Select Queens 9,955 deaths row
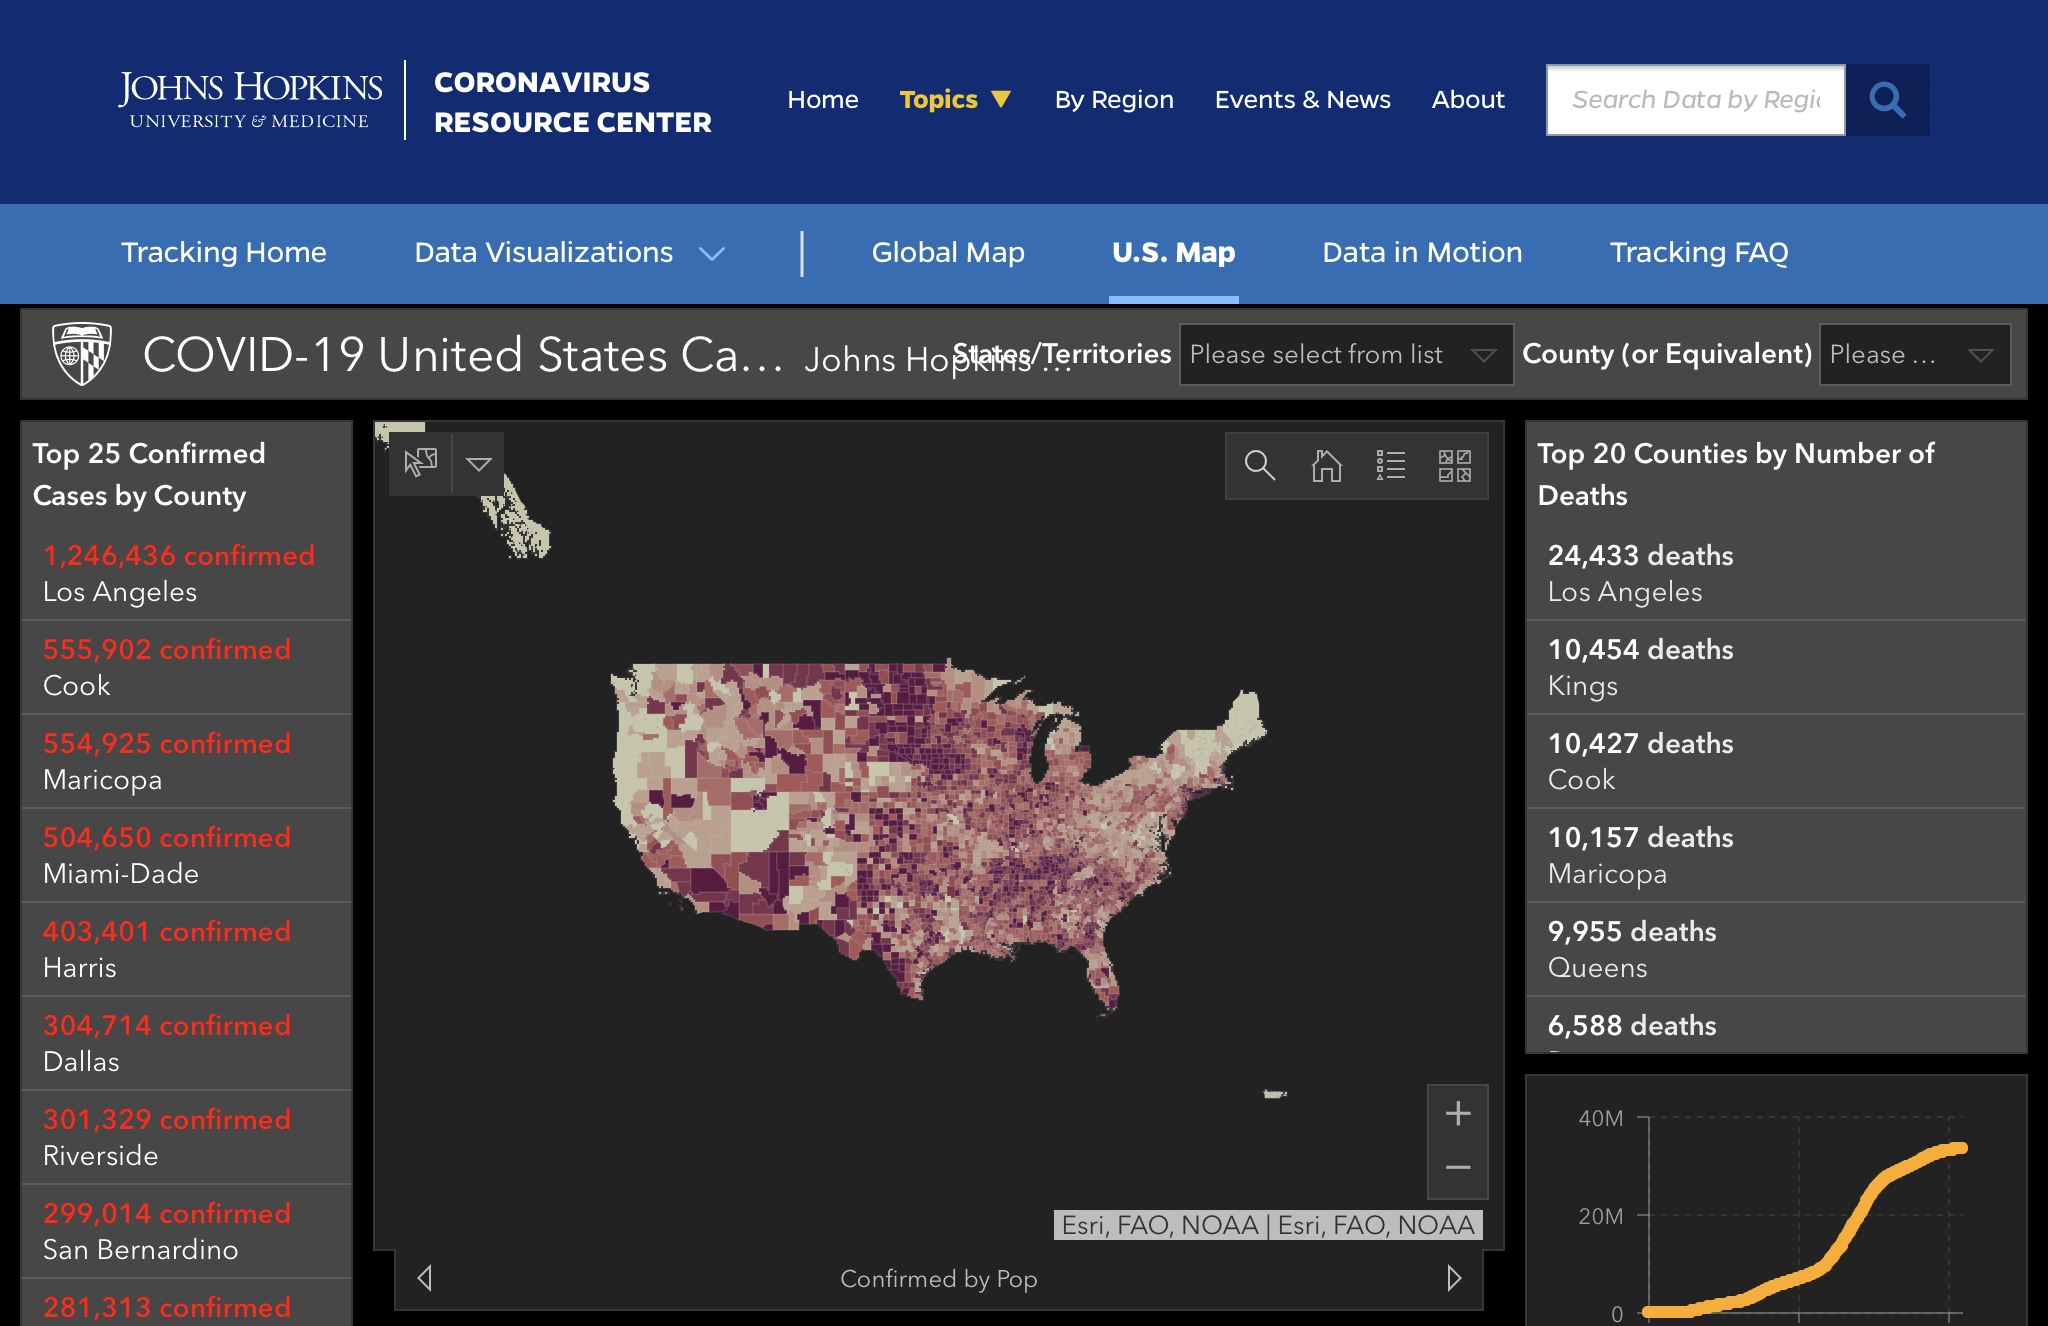Viewport: 2048px width, 1326px height. pos(1776,949)
